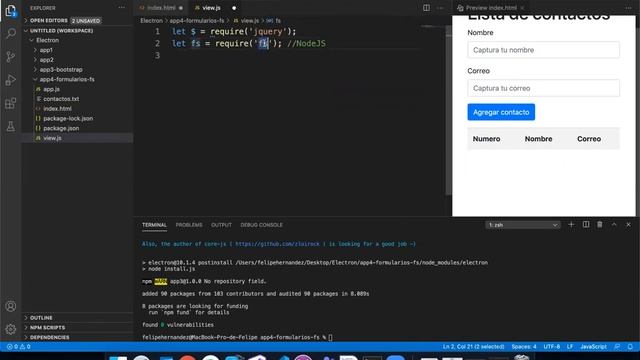Open app.js in the explorer
Viewport: 640px width, 360px height.
click(78, 89)
